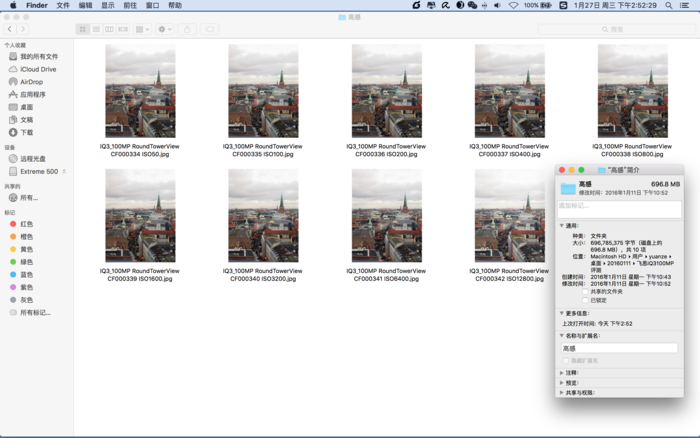Click the Share toolbar button

point(187,29)
